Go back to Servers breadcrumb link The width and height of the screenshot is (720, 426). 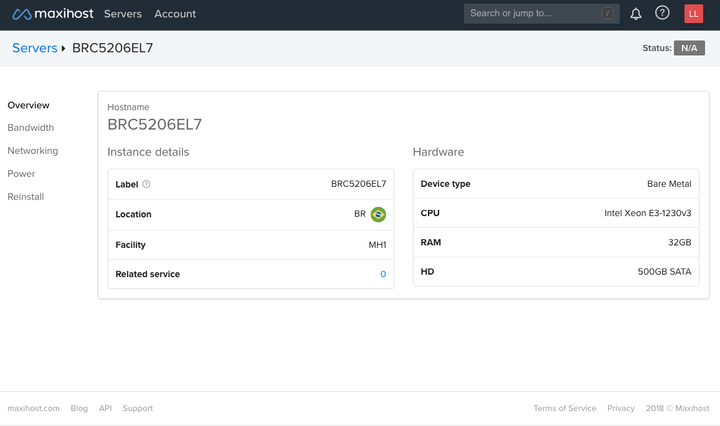35,48
